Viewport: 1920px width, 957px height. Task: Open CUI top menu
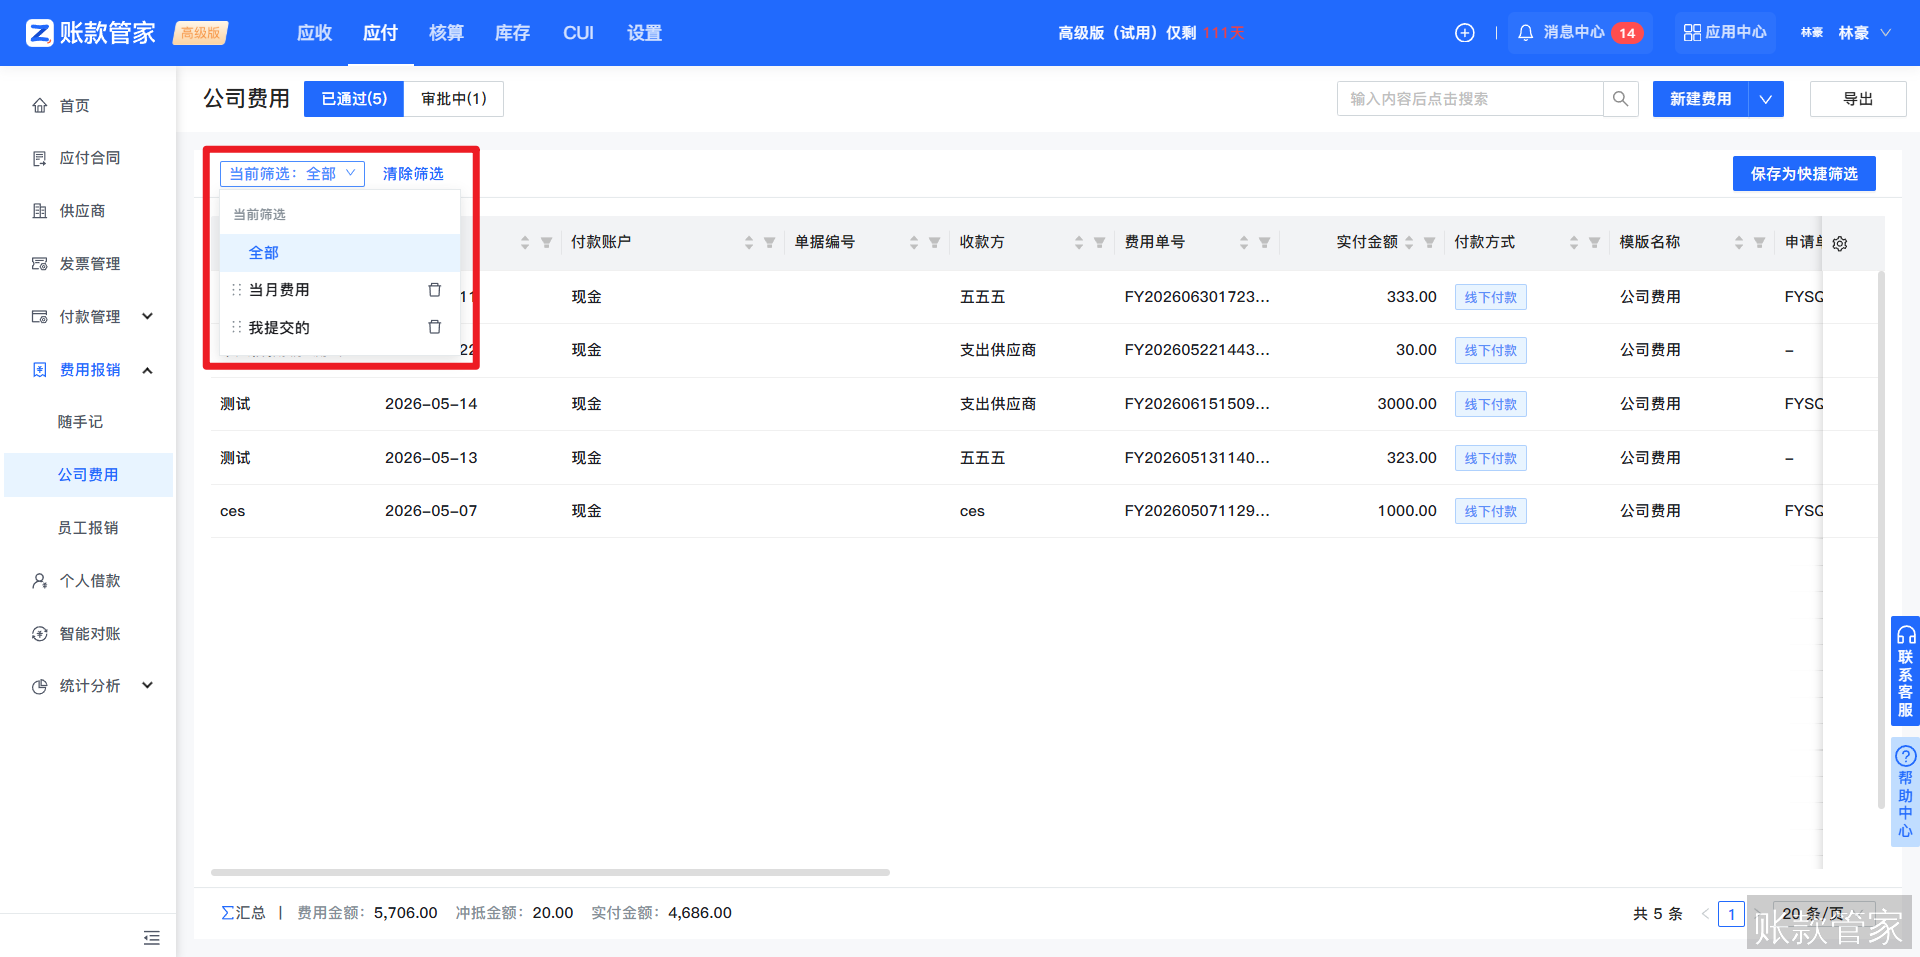point(578,33)
